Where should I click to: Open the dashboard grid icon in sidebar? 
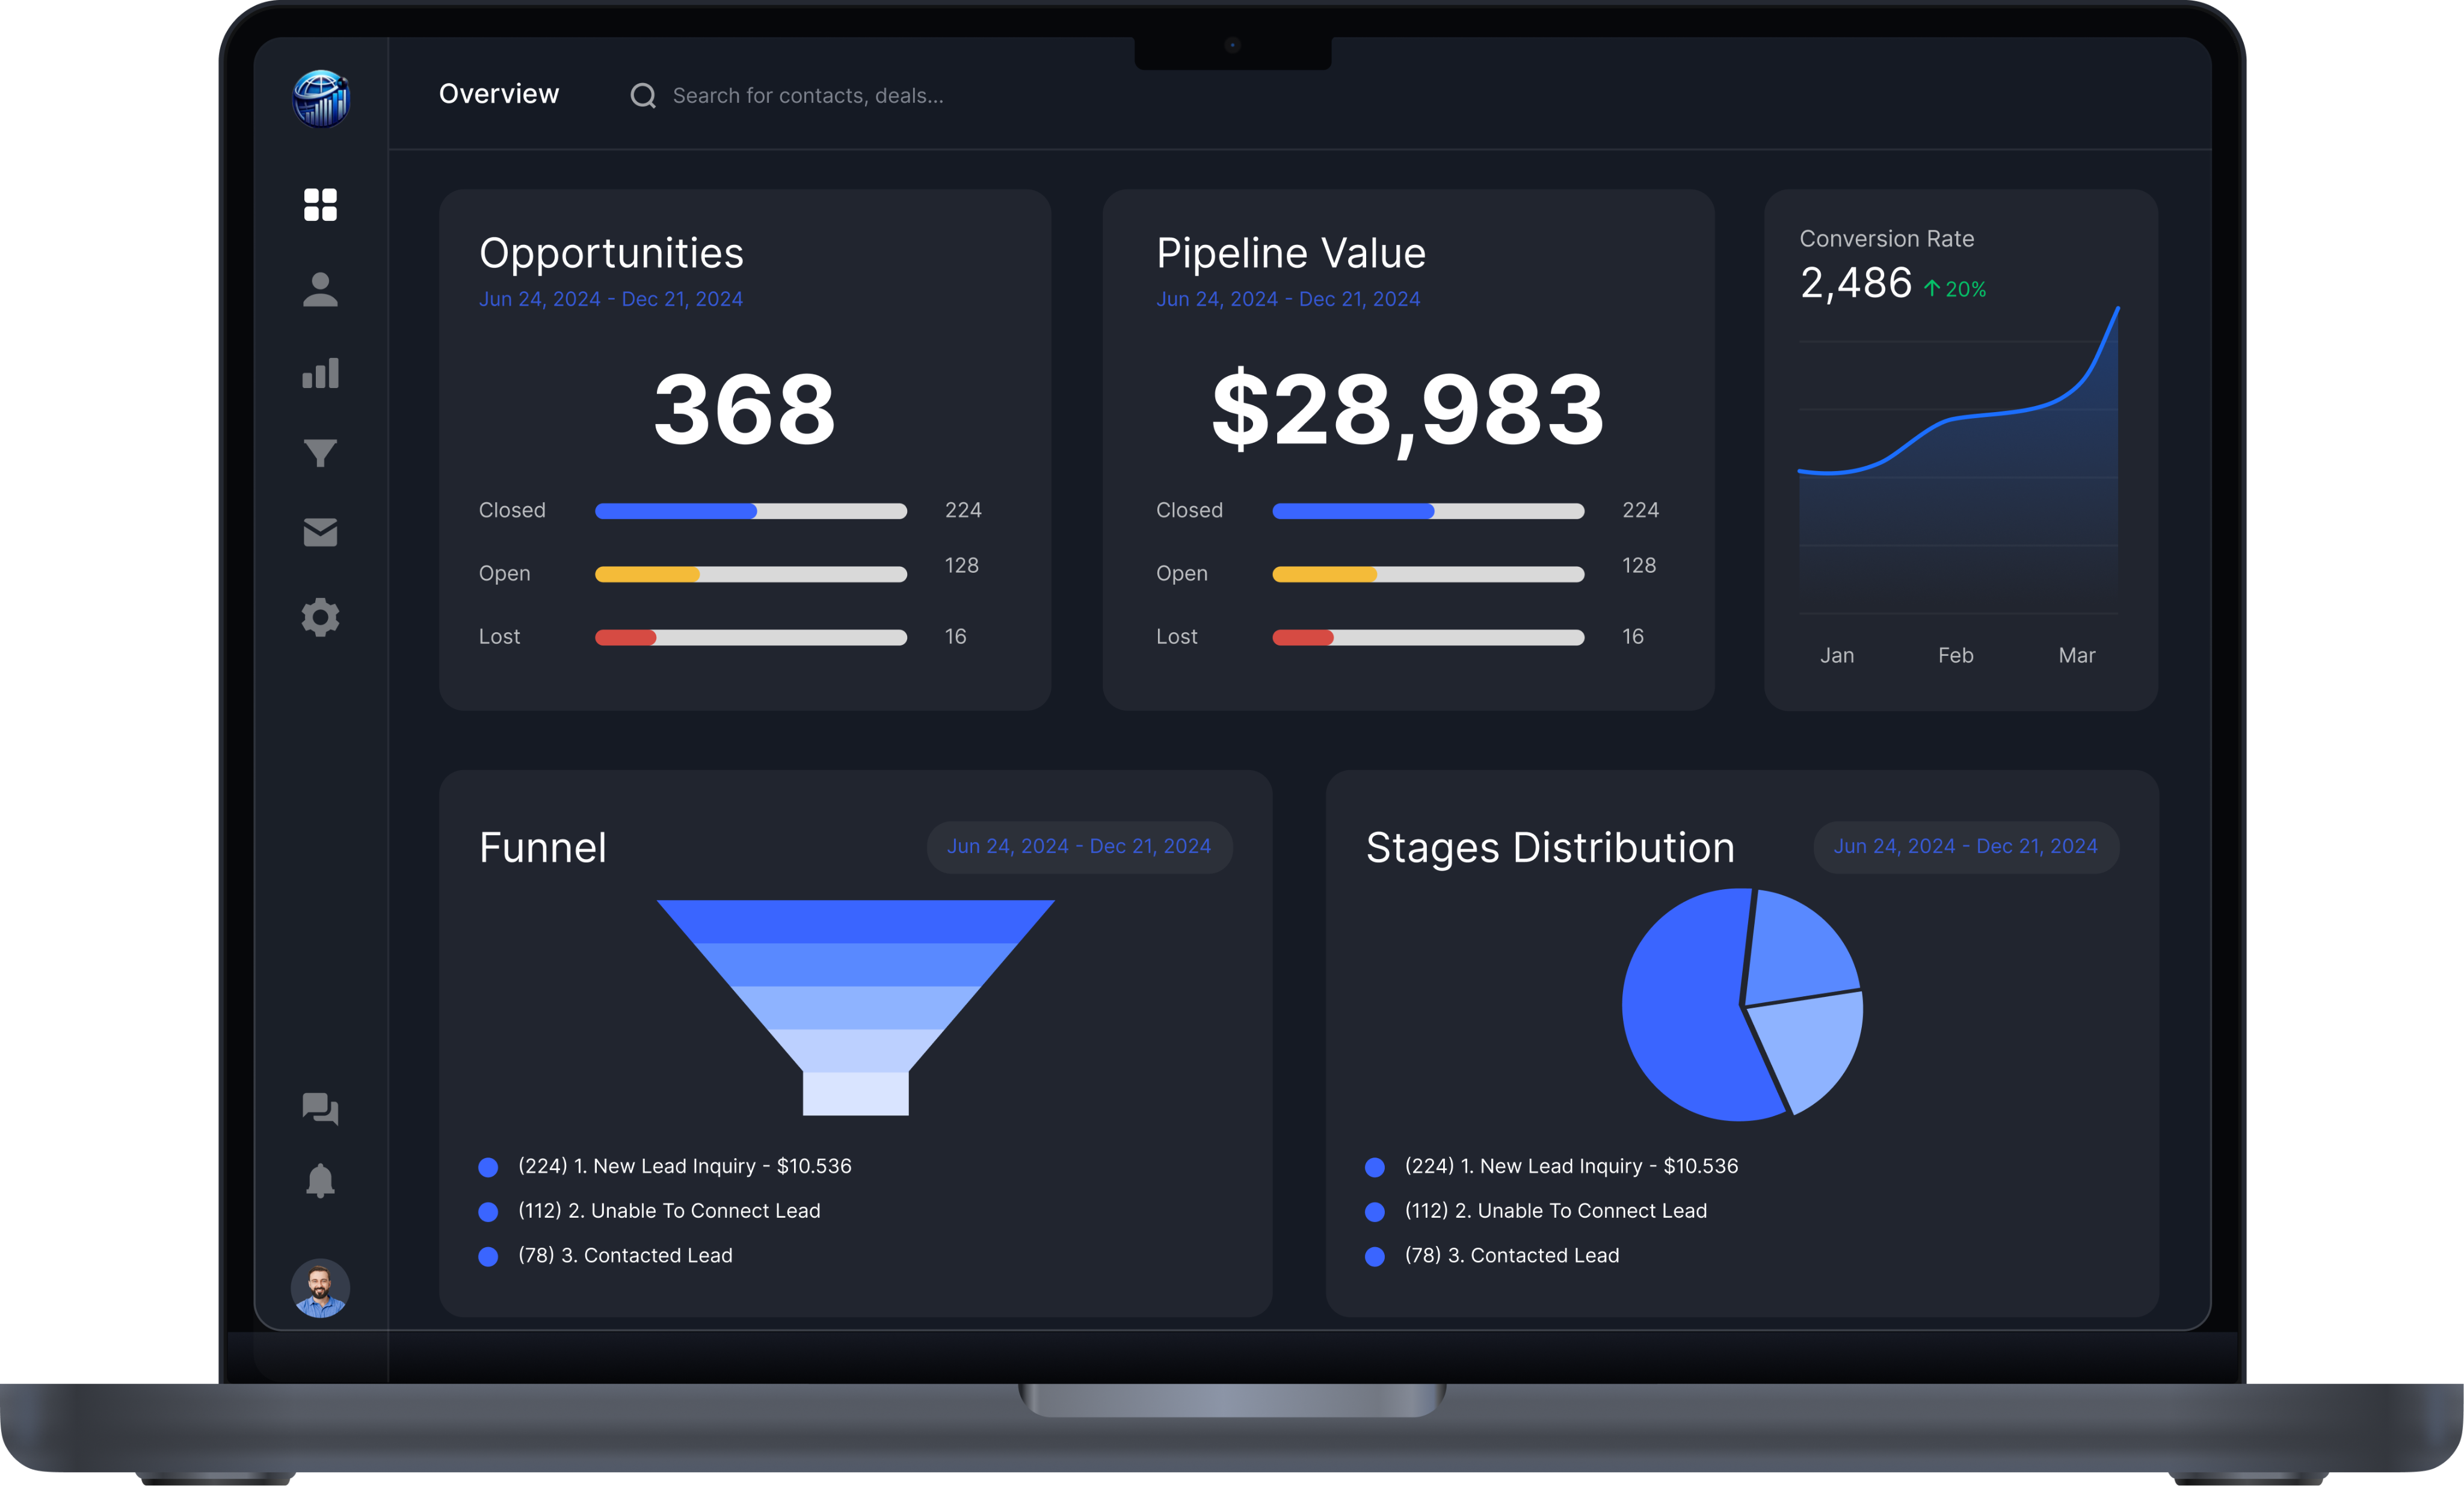[320, 205]
